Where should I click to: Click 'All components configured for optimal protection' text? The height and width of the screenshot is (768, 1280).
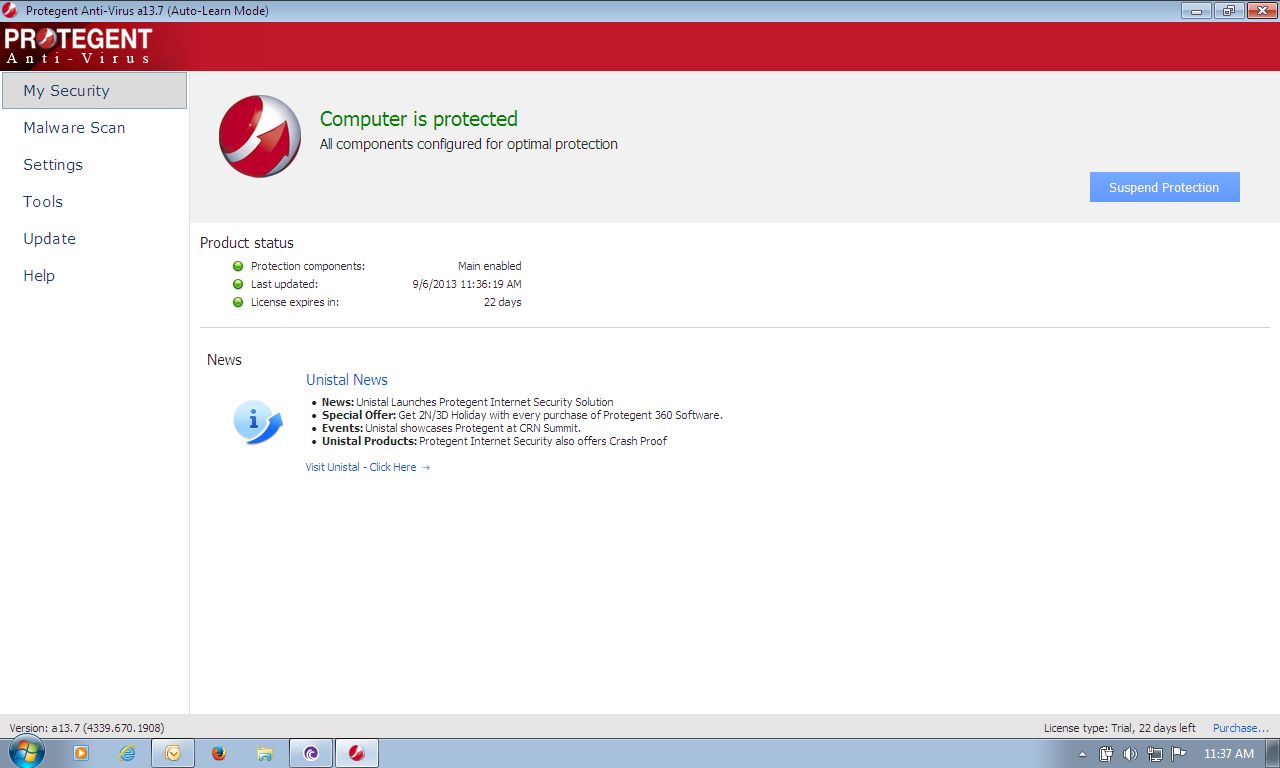[x=469, y=144]
